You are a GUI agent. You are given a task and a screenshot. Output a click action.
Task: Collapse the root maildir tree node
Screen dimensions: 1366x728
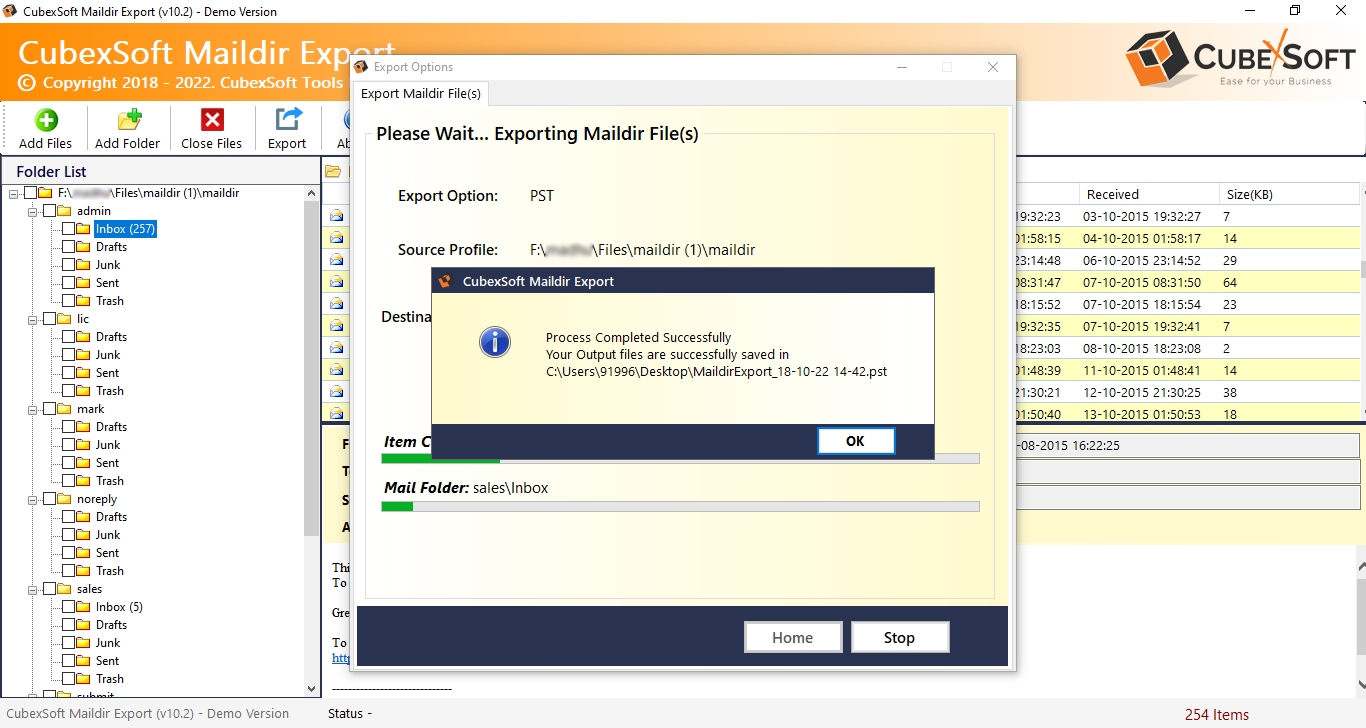coord(14,193)
